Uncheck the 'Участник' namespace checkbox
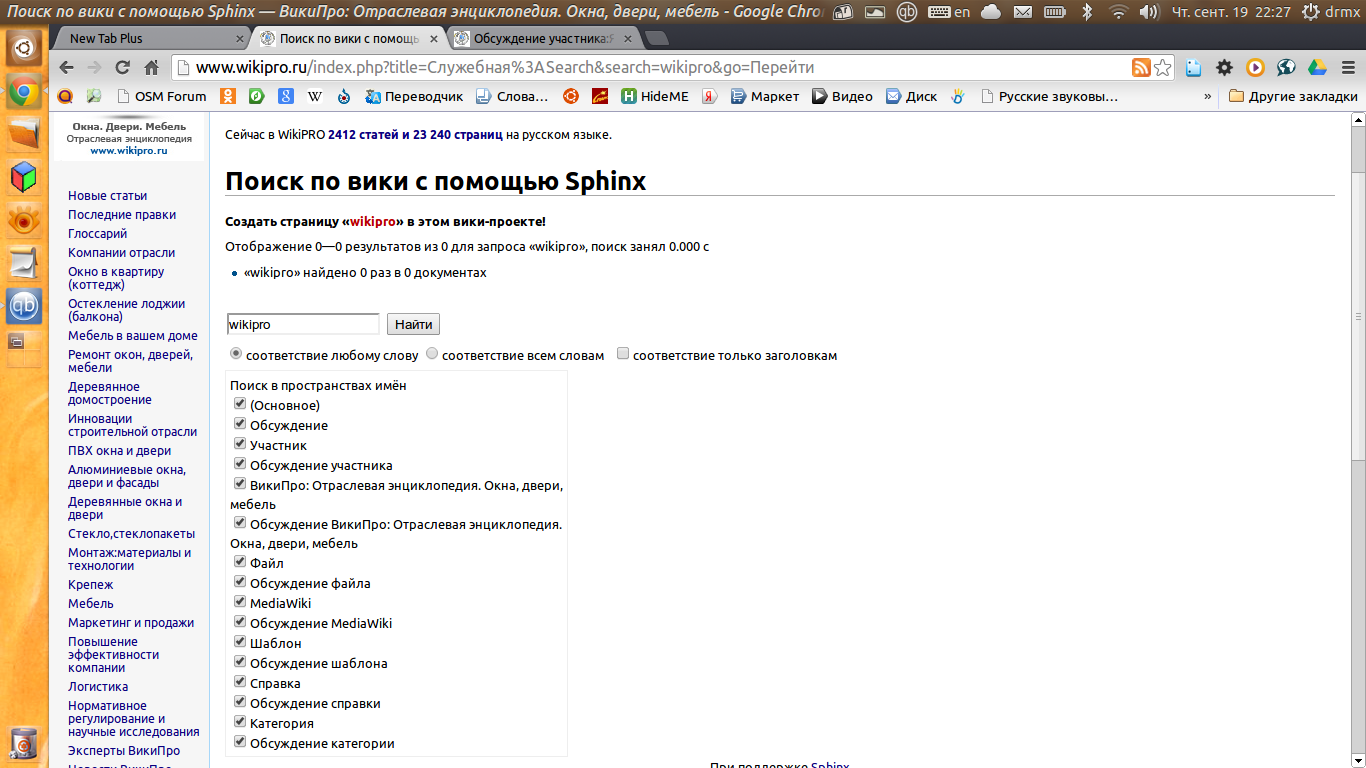The image size is (1366, 768). click(240, 444)
